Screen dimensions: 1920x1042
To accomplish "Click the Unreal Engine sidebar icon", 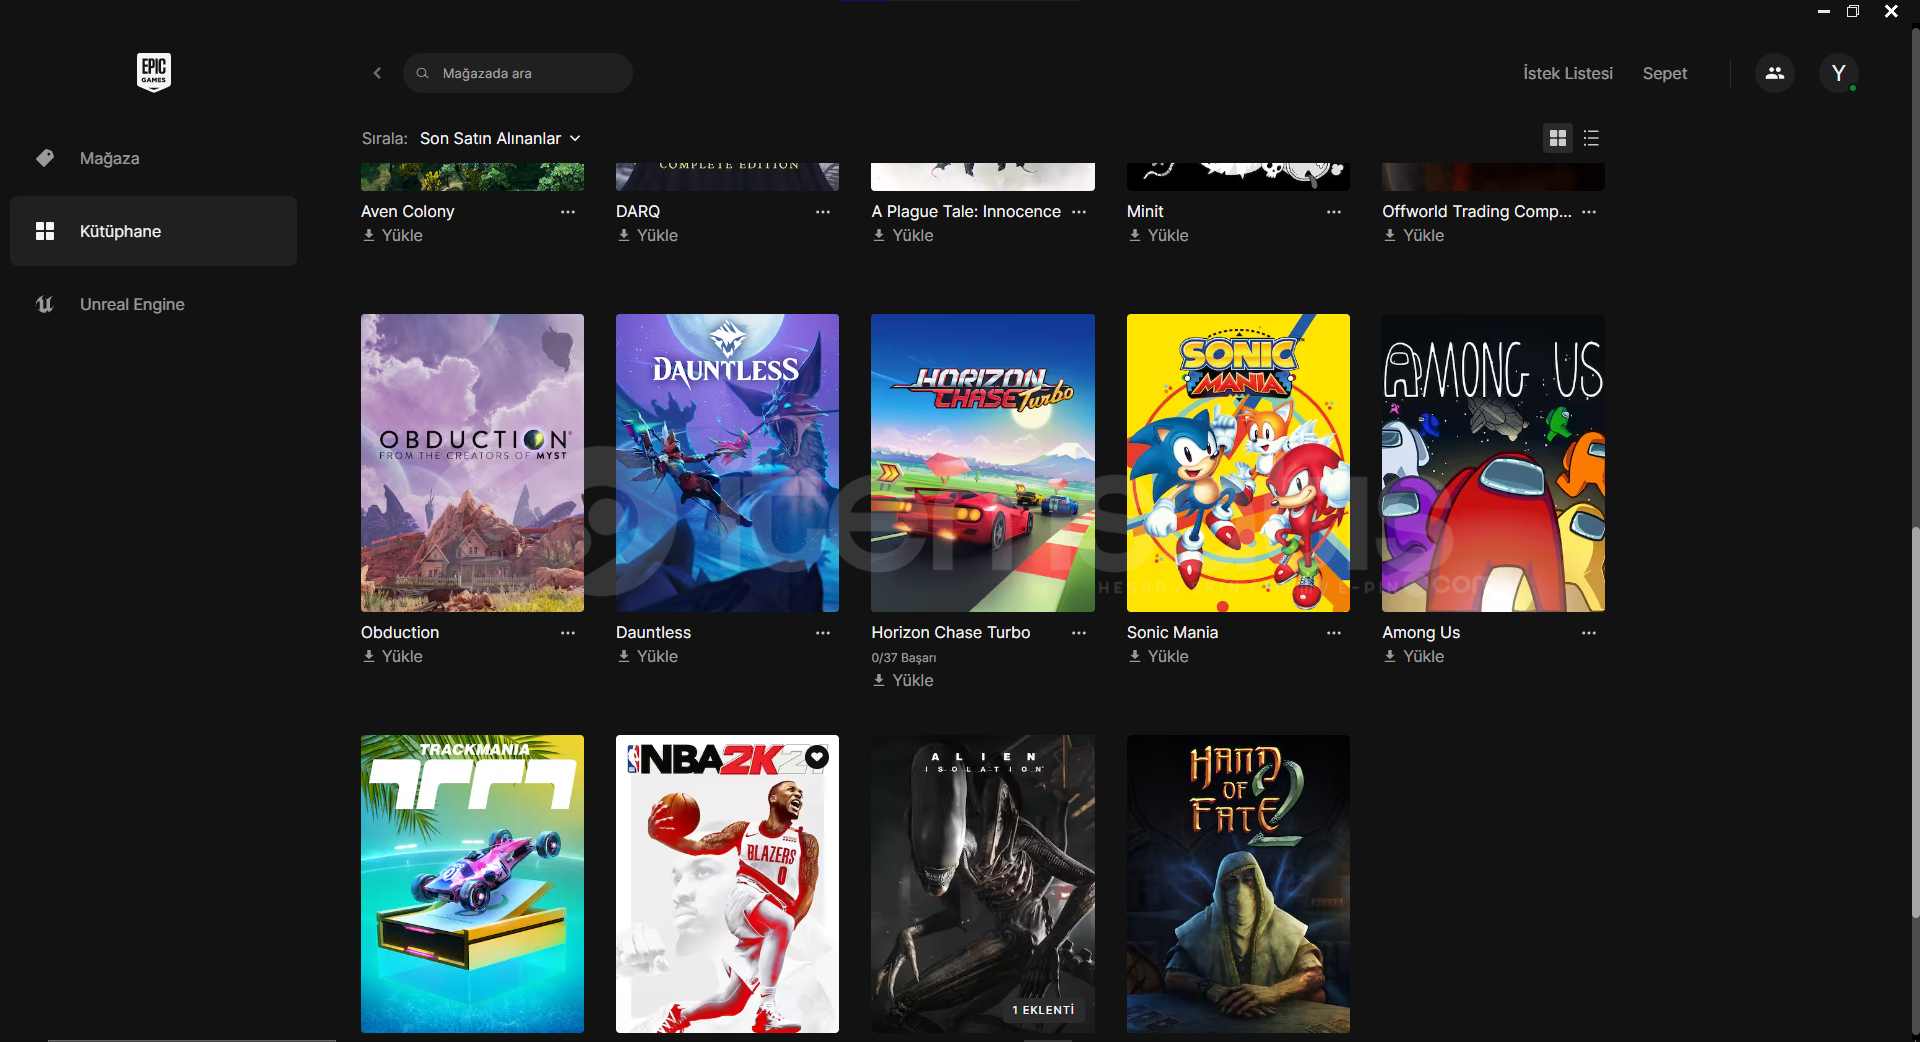I will (45, 304).
